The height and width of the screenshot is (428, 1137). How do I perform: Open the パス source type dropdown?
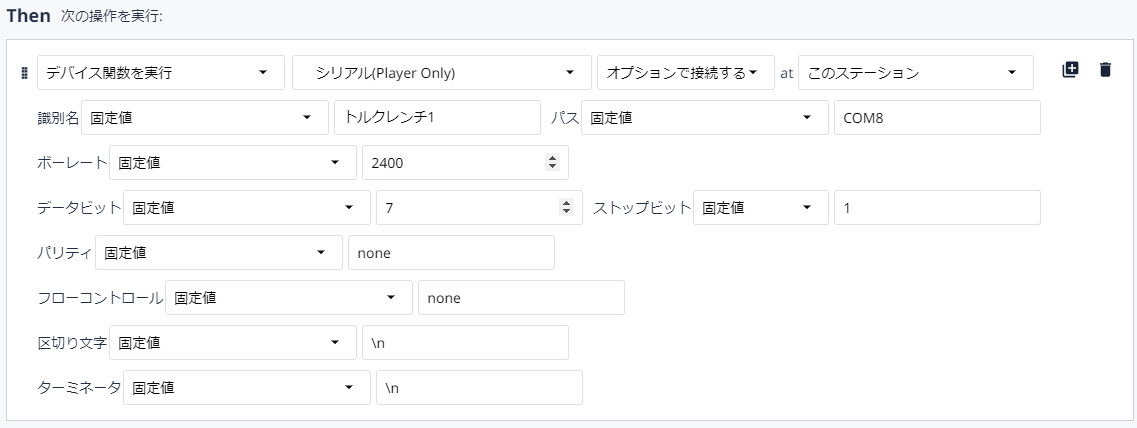(x=705, y=118)
